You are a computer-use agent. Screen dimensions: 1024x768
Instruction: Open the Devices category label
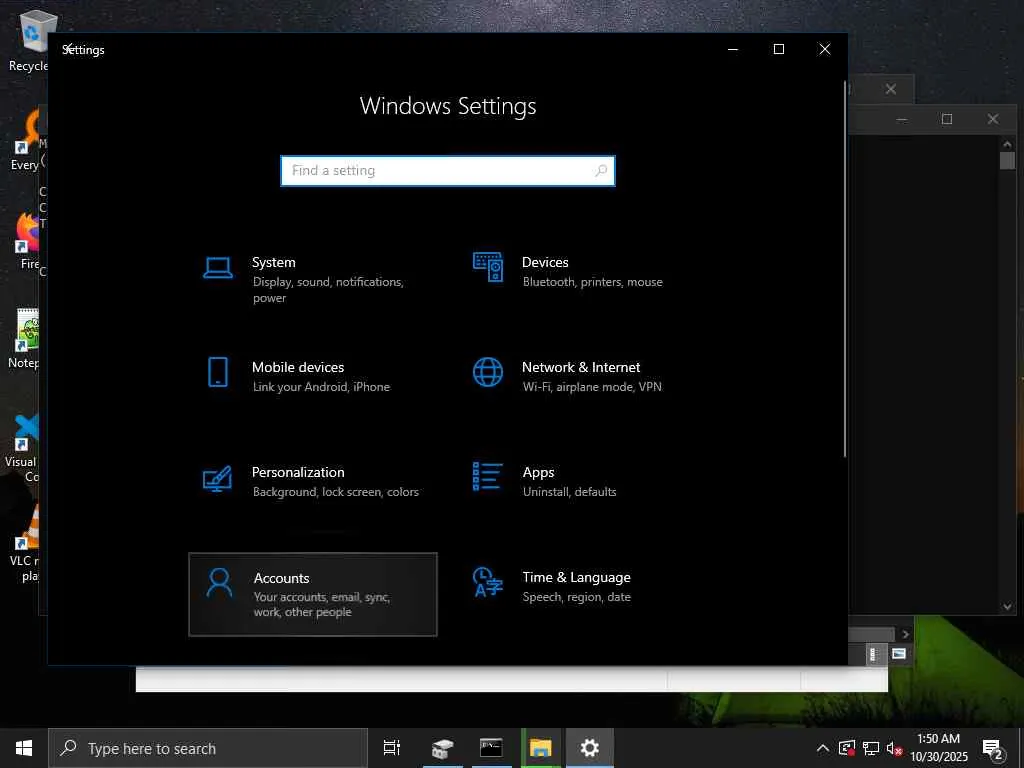pyautogui.click(x=545, y=262)
